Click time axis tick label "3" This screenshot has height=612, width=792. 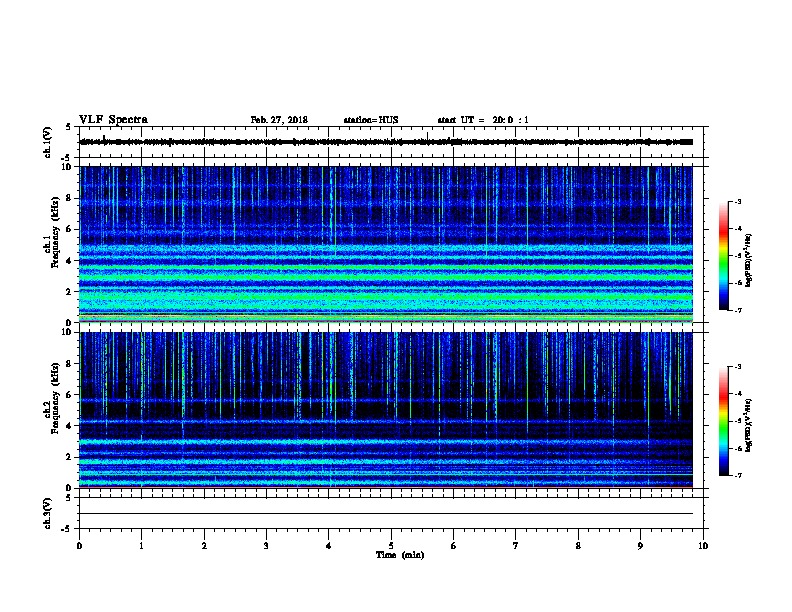pyautogui.click(x=266, y=546)
